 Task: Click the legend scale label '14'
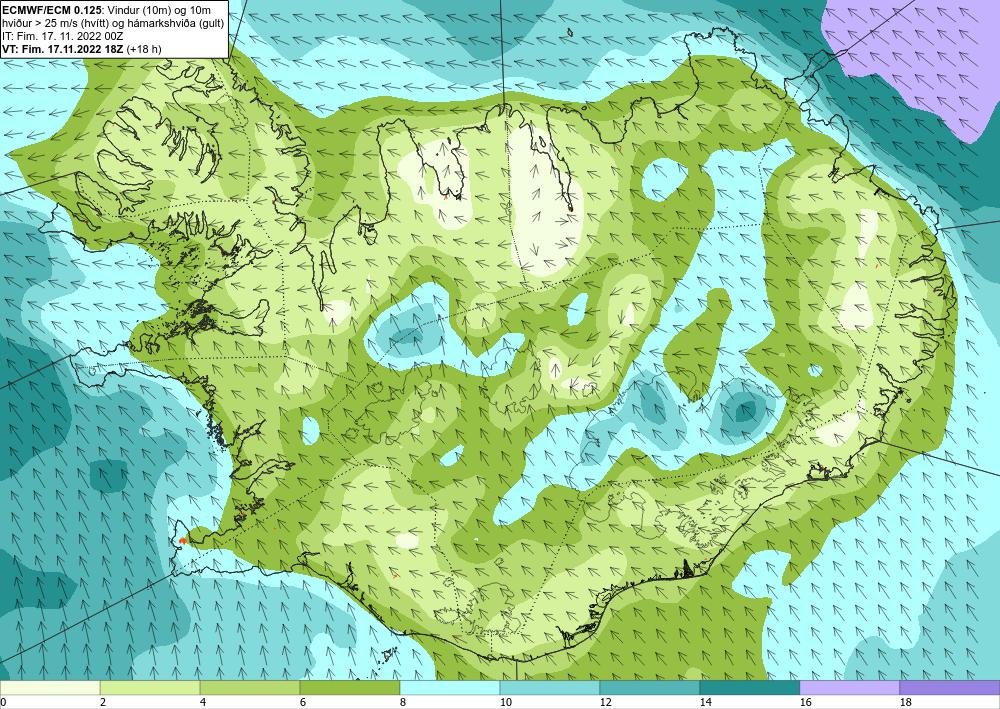click(x=705, y=702)
